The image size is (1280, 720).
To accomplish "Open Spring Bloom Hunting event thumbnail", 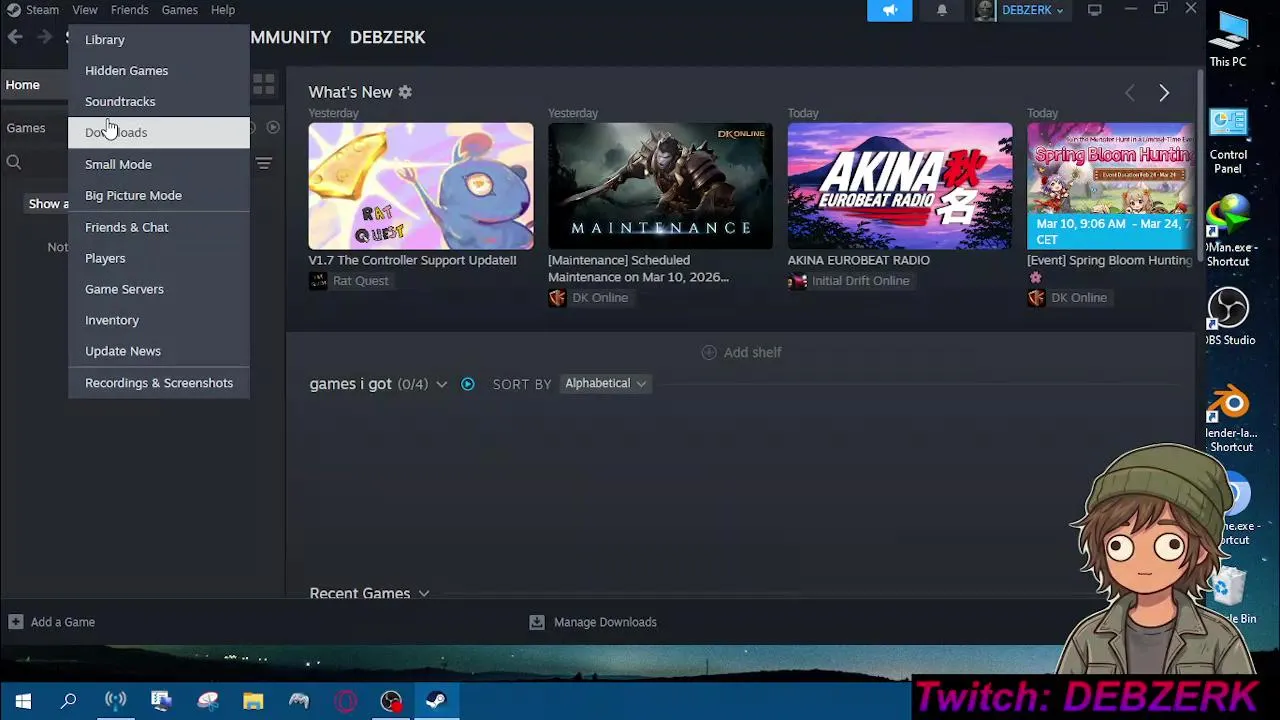I will click(1110, 186).
